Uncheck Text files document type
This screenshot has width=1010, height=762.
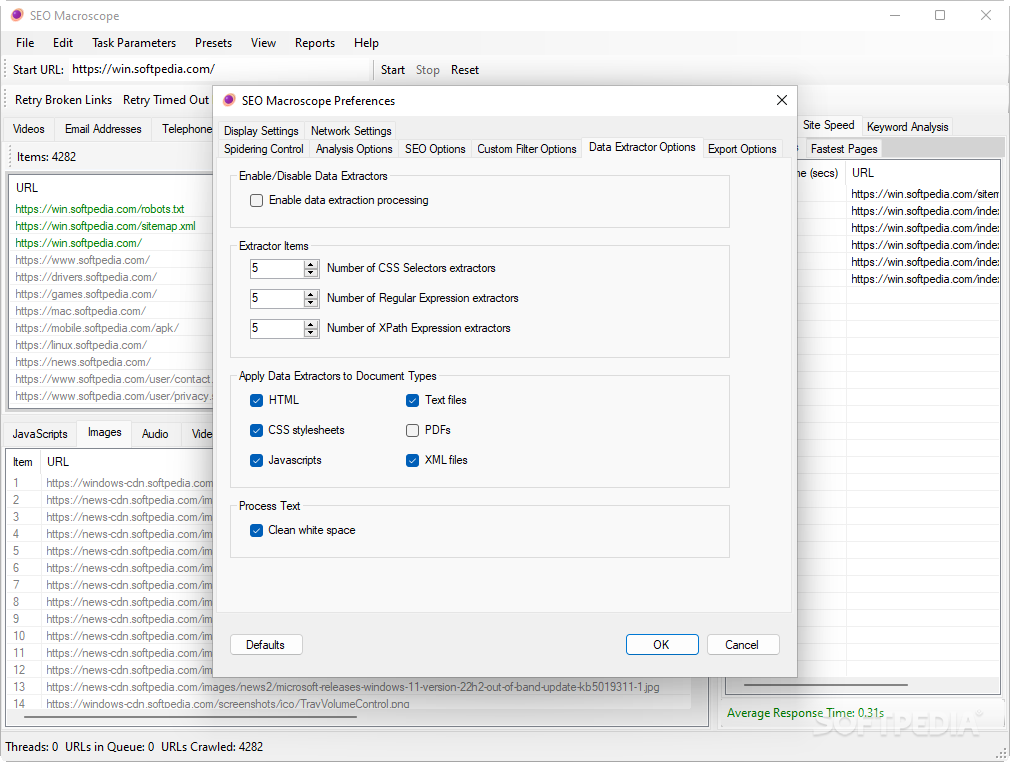(x=412, y=400)
